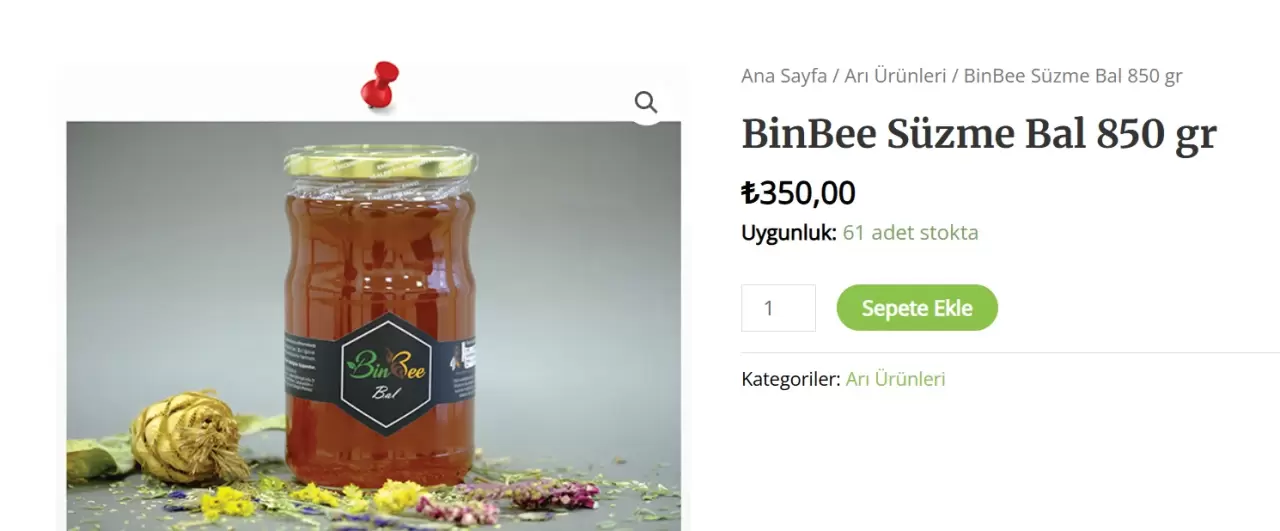The height and width of the screenshot is (531, 1280).
Task: Click the Uygunluk label
Action: (789, 233)
